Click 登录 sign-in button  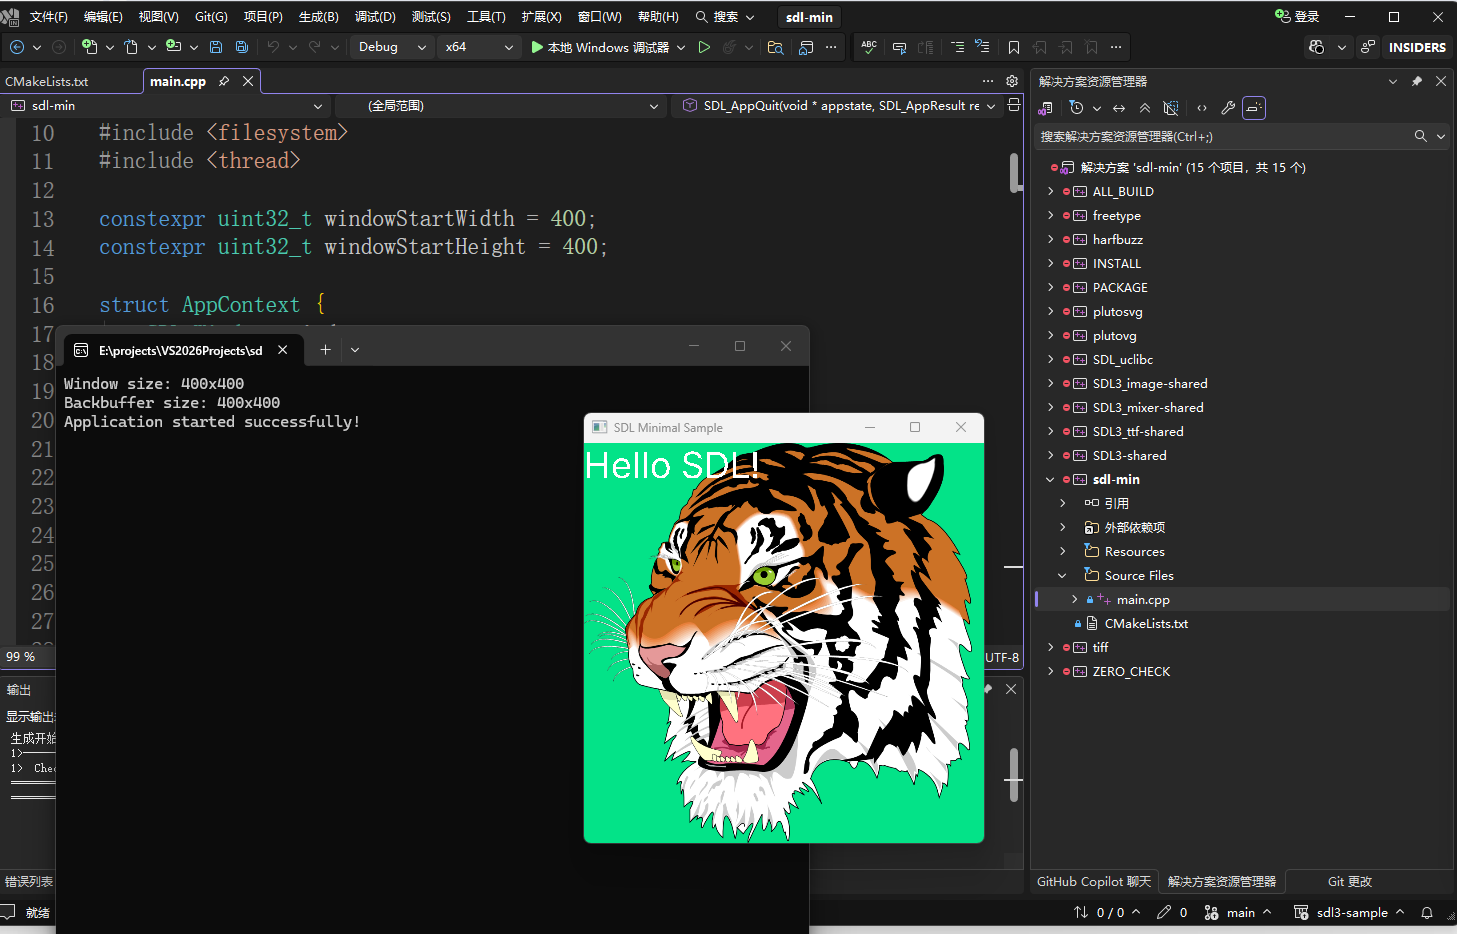coord(1297,17)
